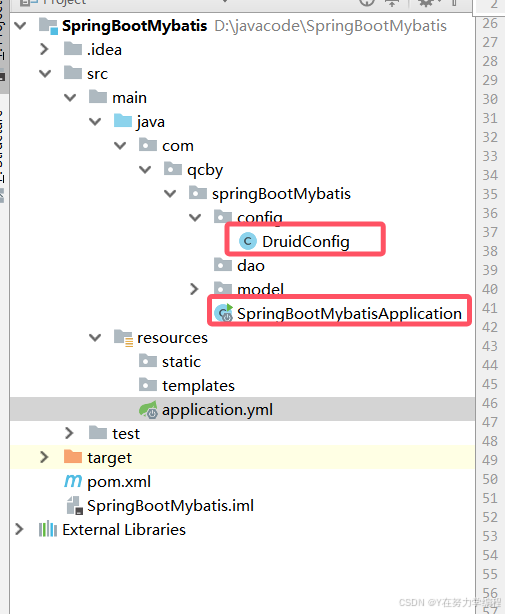Image resolution: width=505 pixels, height=614 pixels.
Task: Collapse the src folder
Action: pyautogui.click(x=45, y=74)
